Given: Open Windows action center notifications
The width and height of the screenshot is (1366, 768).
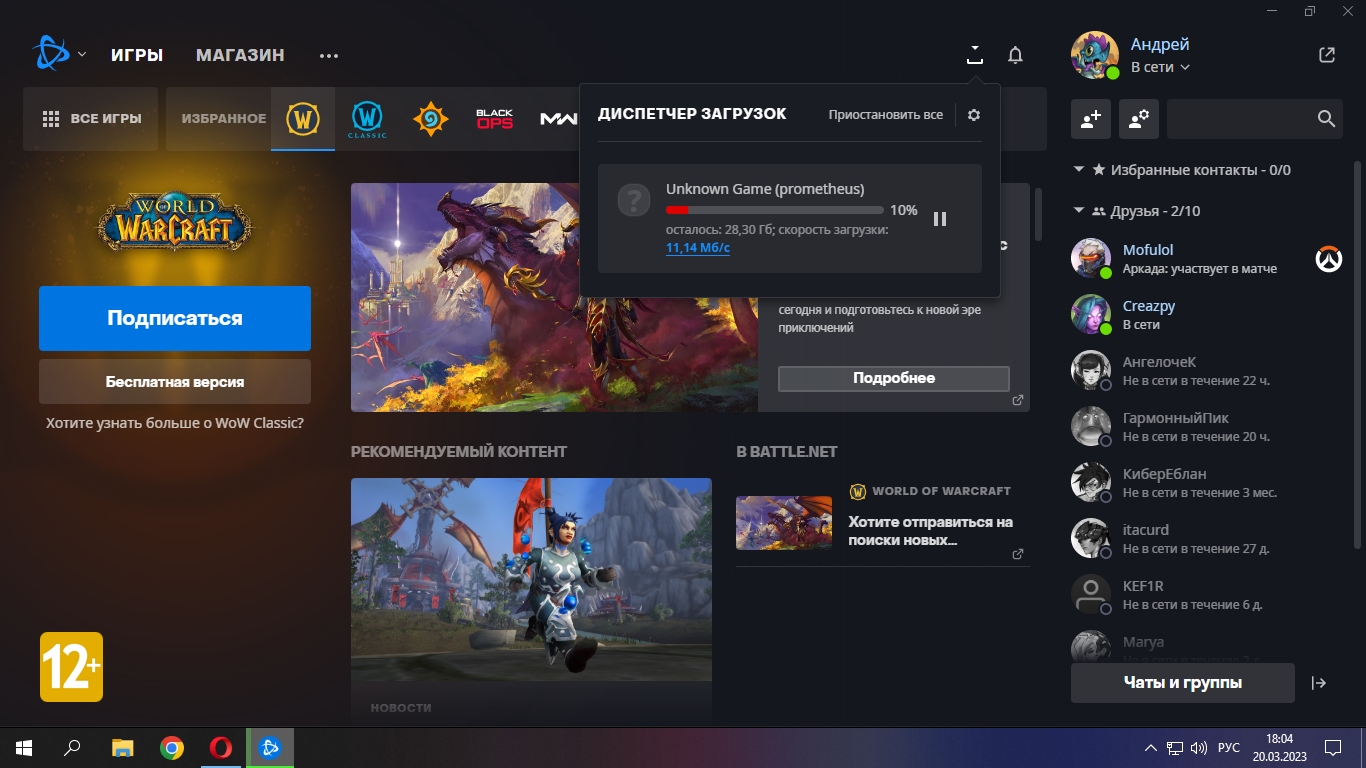Looking at the screenshot, I should click(1332, 748).
